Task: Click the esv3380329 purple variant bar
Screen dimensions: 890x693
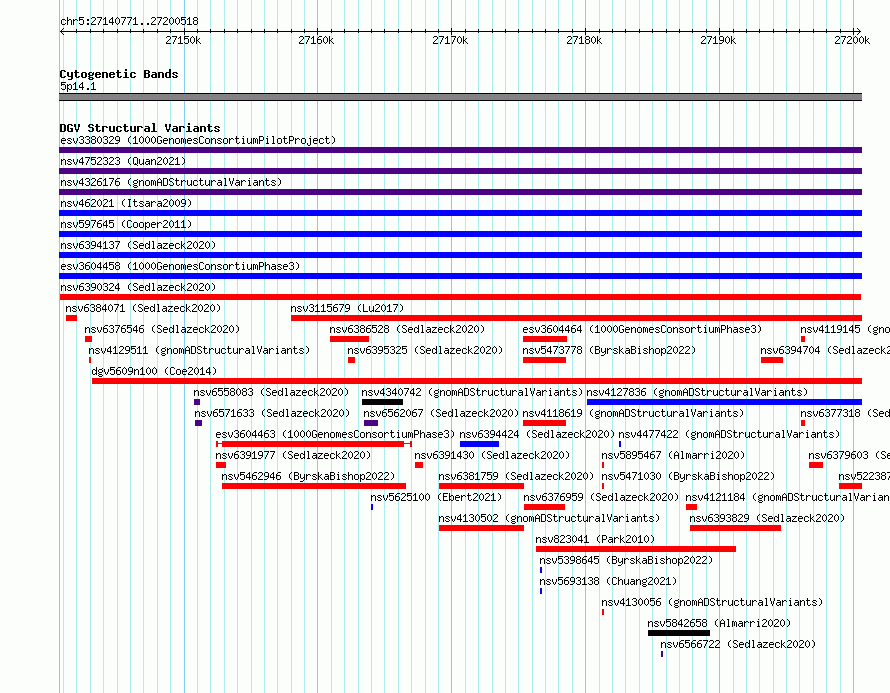Action: (x=460, y=150)
